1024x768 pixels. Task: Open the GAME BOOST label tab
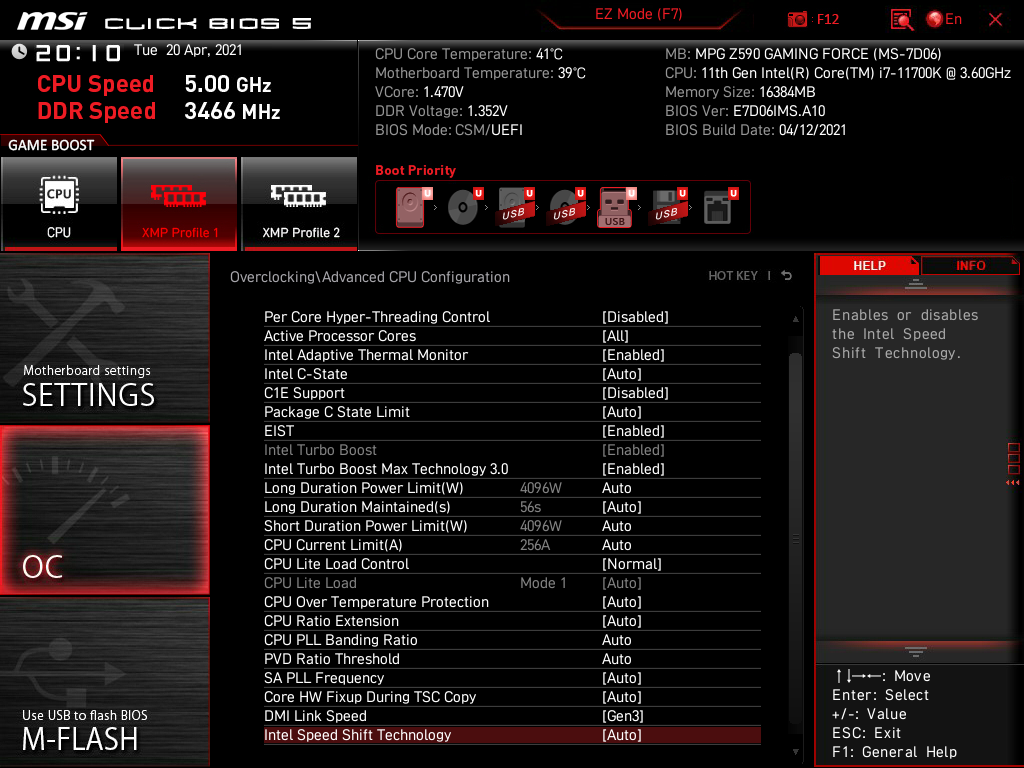pyautogui.click(x=51, y=145)
